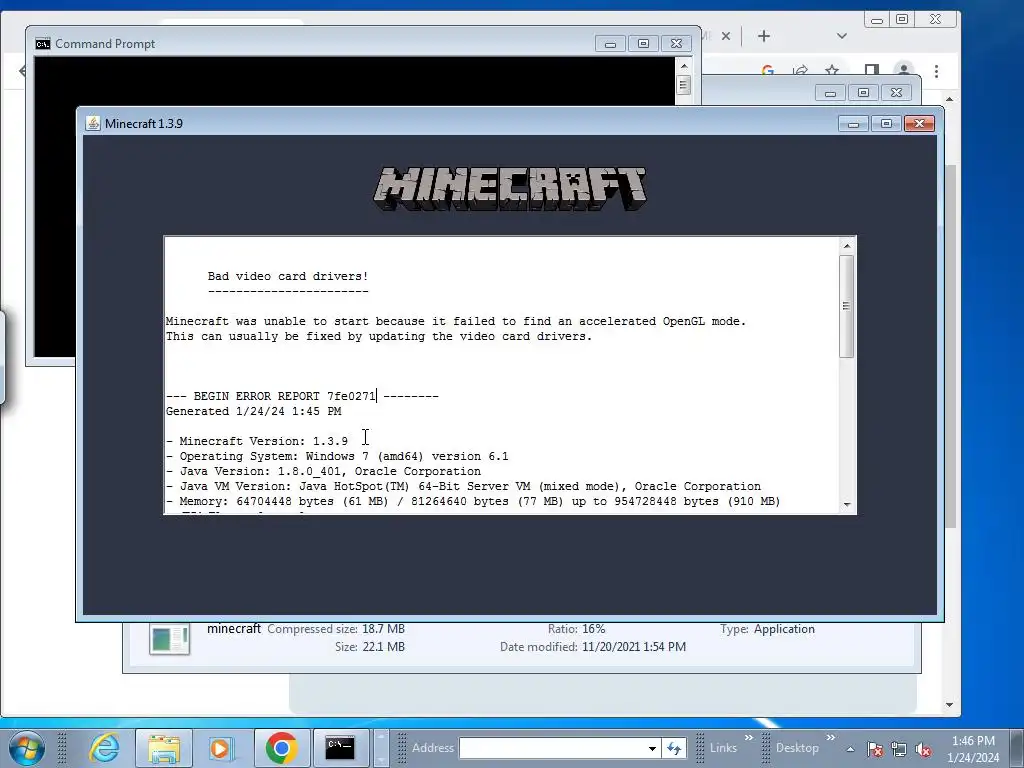The image size is (1024, 768).
Task: Click the Action Center flag tray icon
Action: click(x=874, y=749)
